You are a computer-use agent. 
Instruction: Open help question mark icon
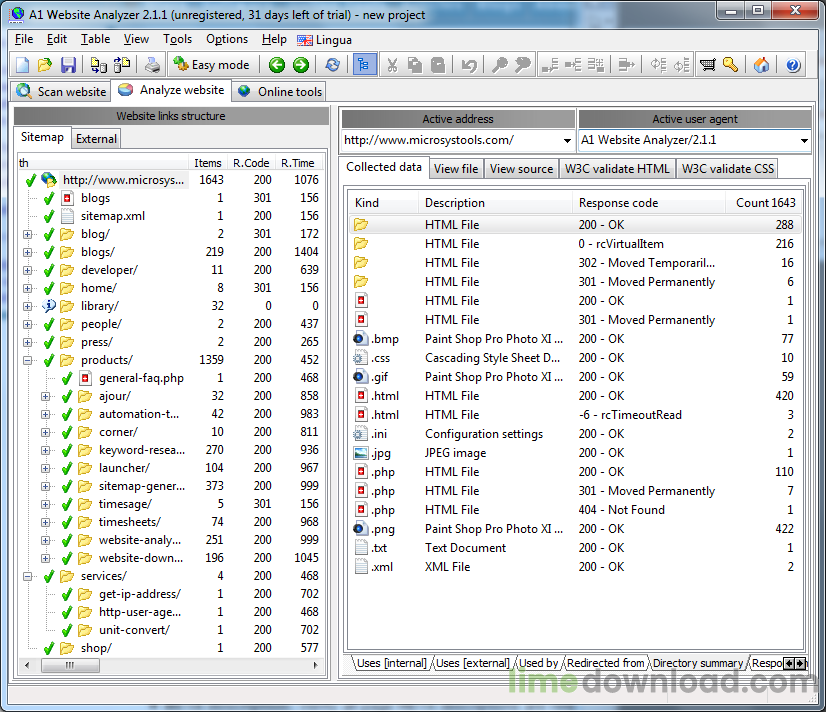click(793, 65)
